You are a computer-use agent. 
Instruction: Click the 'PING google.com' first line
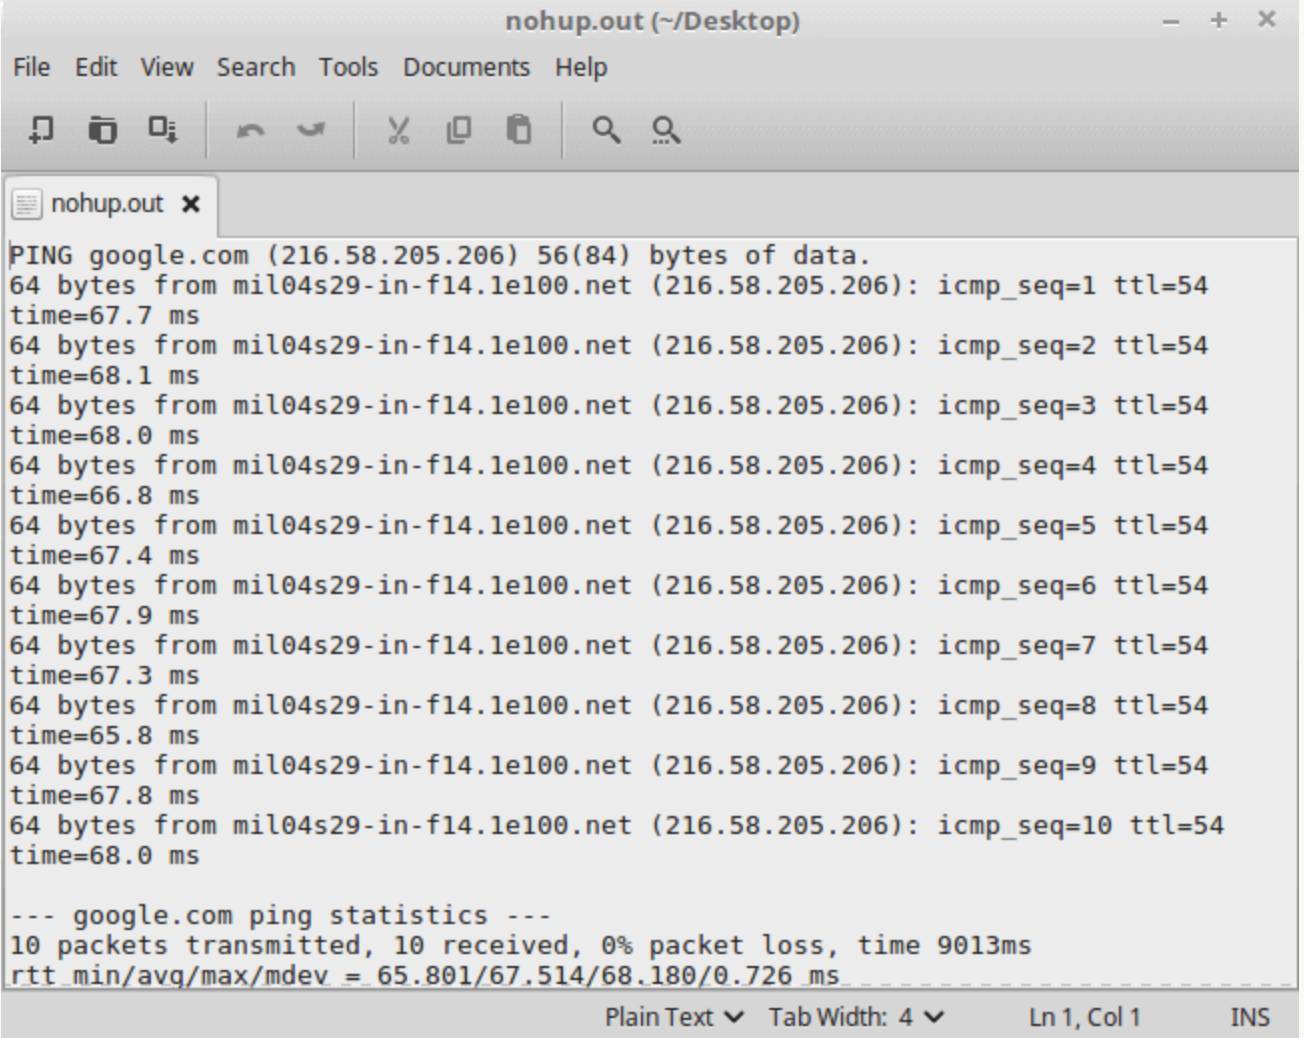point(440,255)
